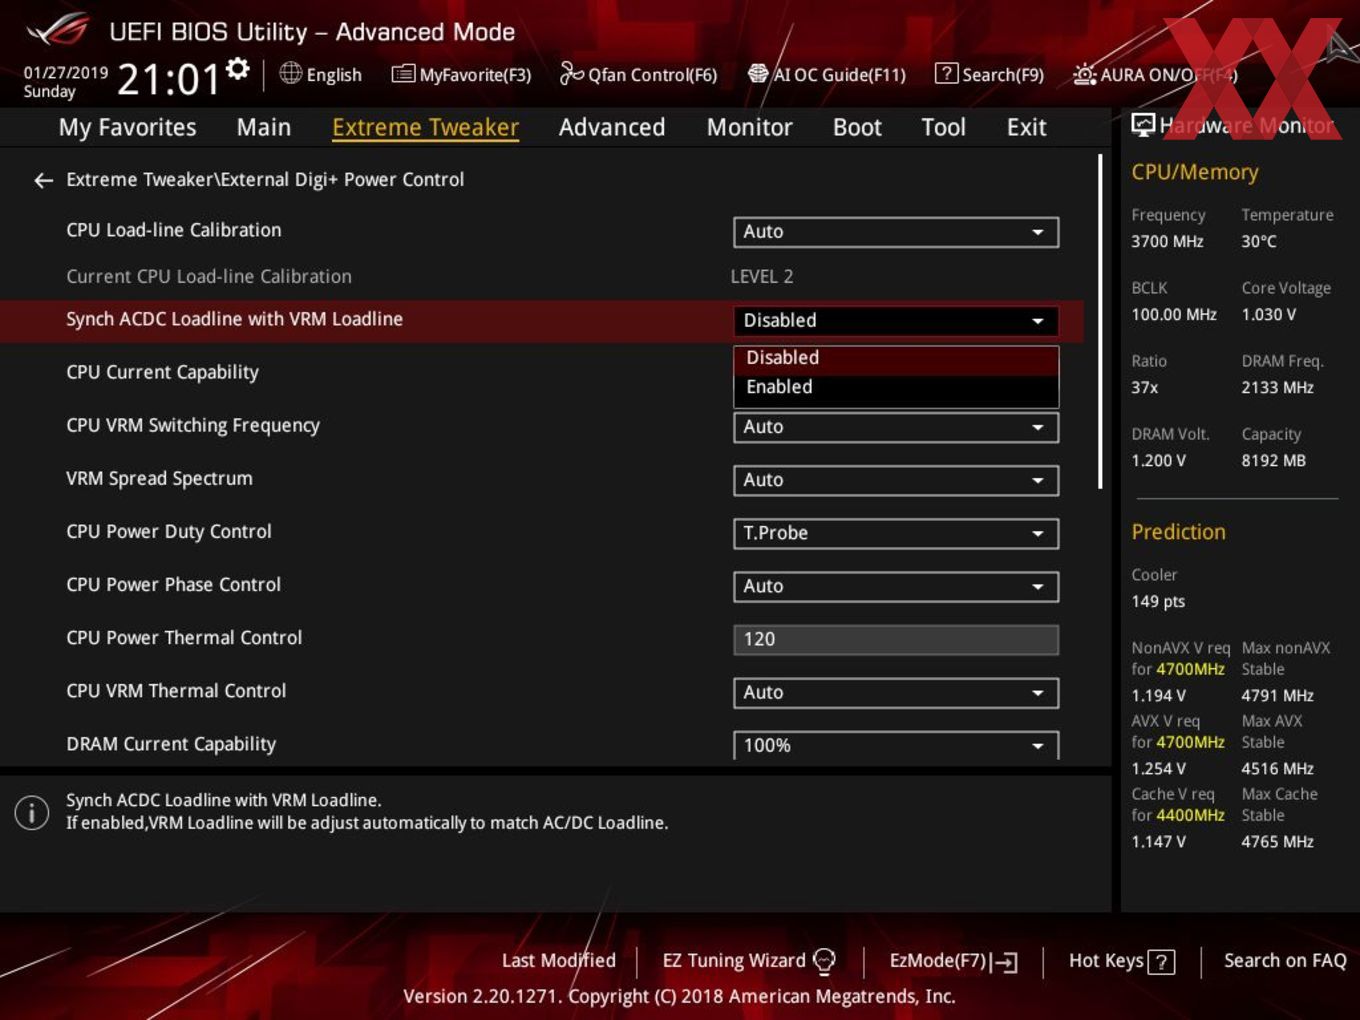1360x1020 pixels.
Task: Switch to Exit tab
Action: [x=1026, y=127]
